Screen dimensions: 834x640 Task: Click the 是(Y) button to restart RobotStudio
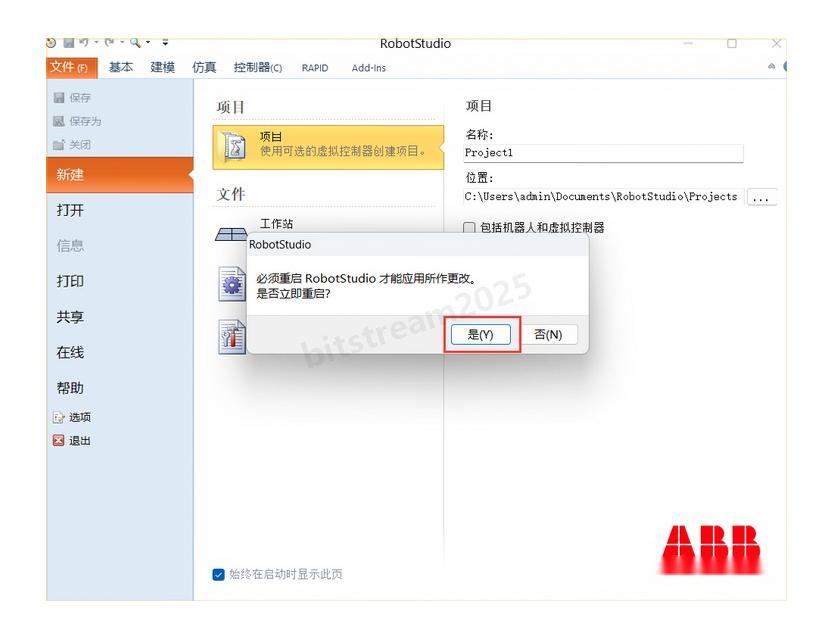482,334
